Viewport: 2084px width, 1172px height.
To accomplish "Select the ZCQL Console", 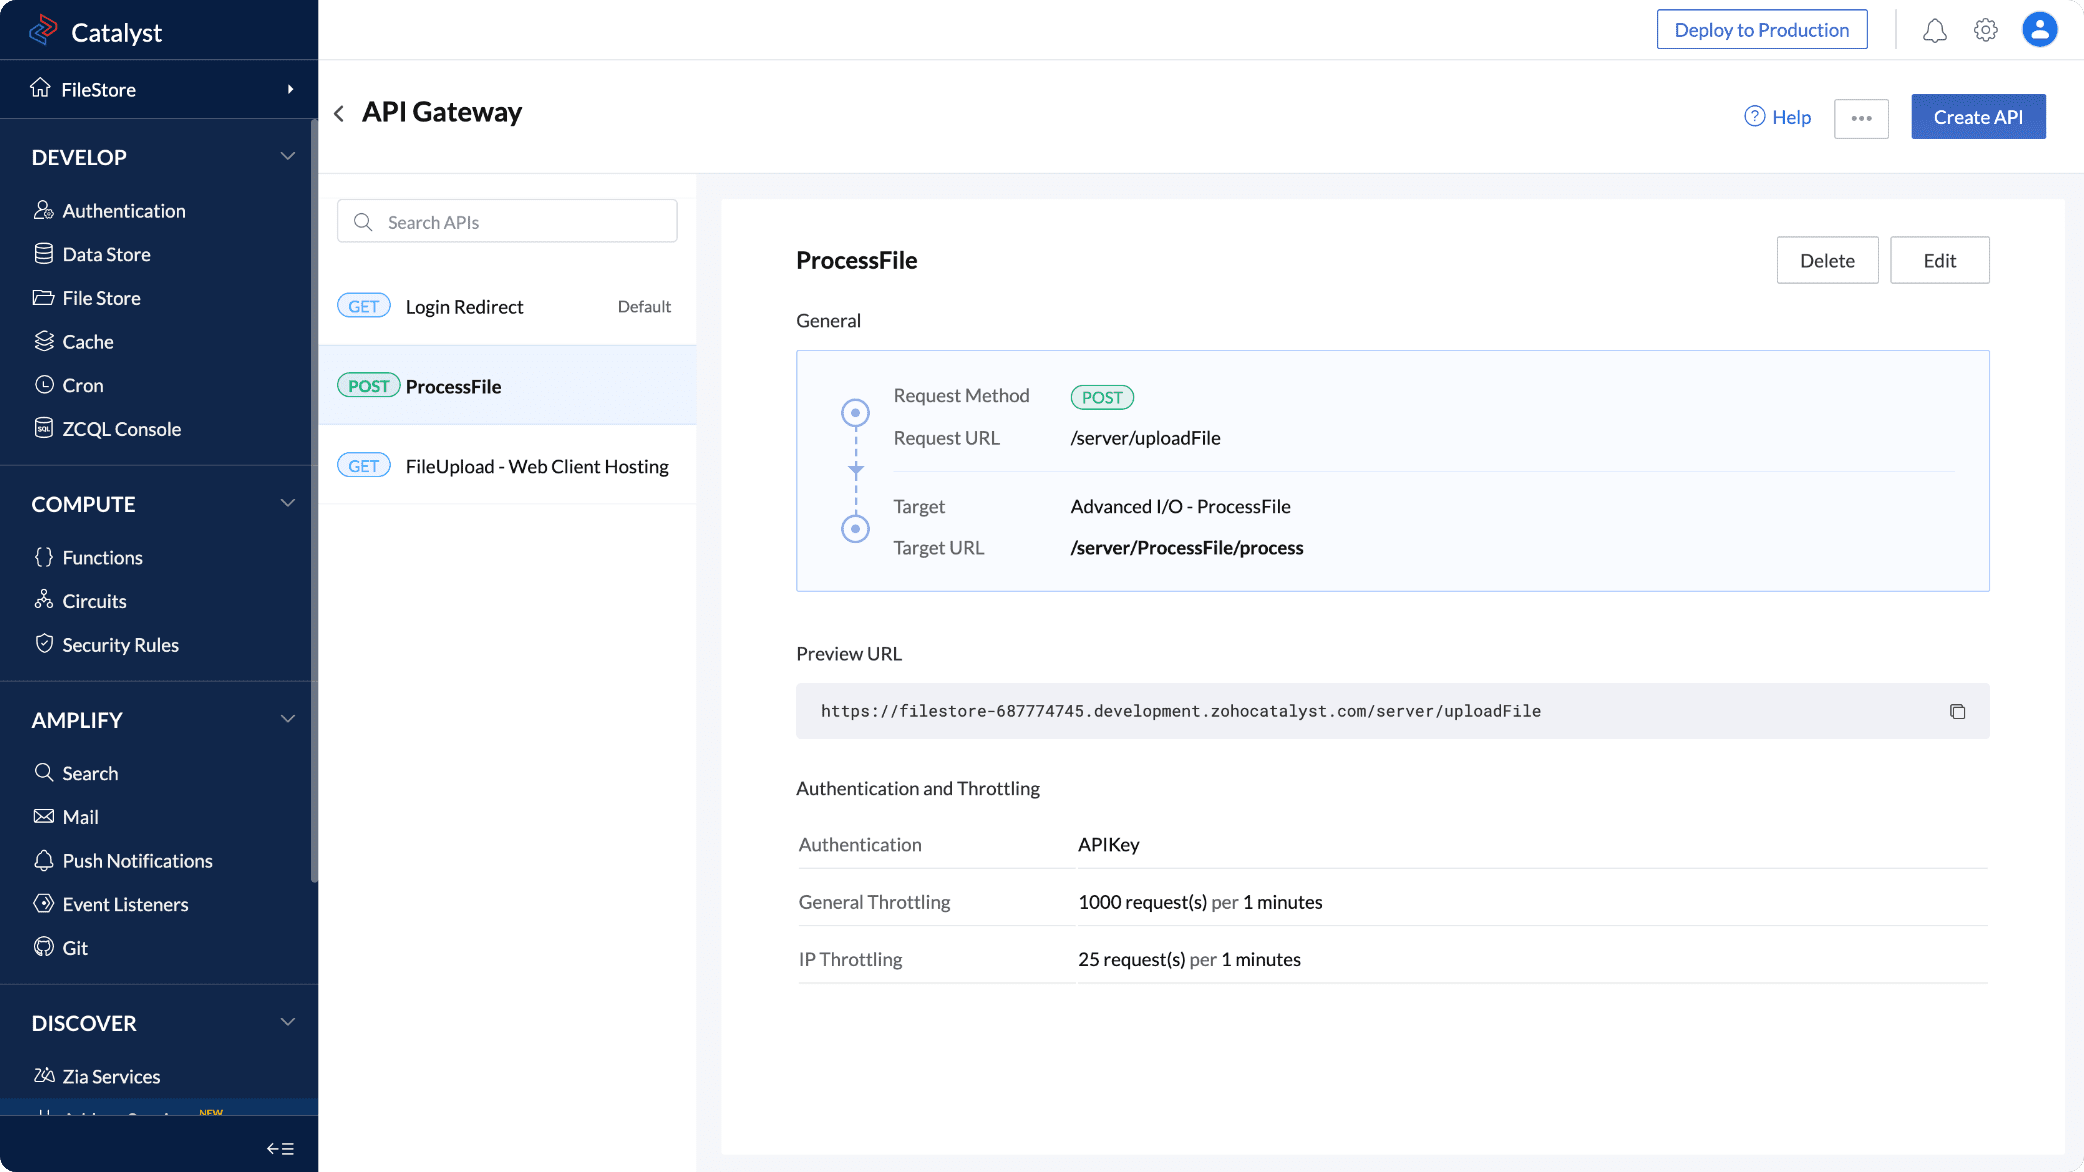I will tap(121, 429).
